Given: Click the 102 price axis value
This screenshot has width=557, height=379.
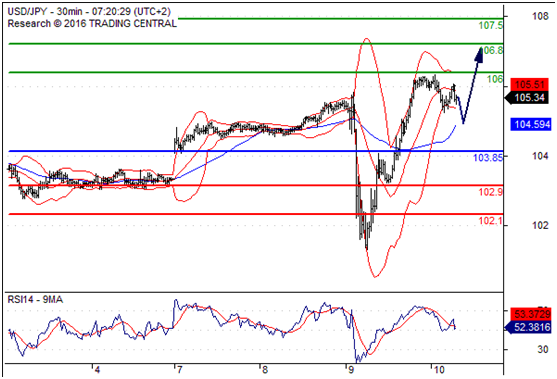Looking at the screenshot, I should 540,225.
